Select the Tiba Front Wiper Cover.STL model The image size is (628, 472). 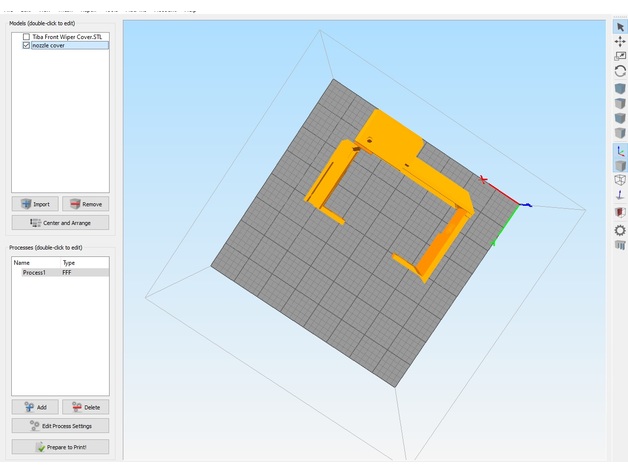pyautogui.click(x=67, y=36)
